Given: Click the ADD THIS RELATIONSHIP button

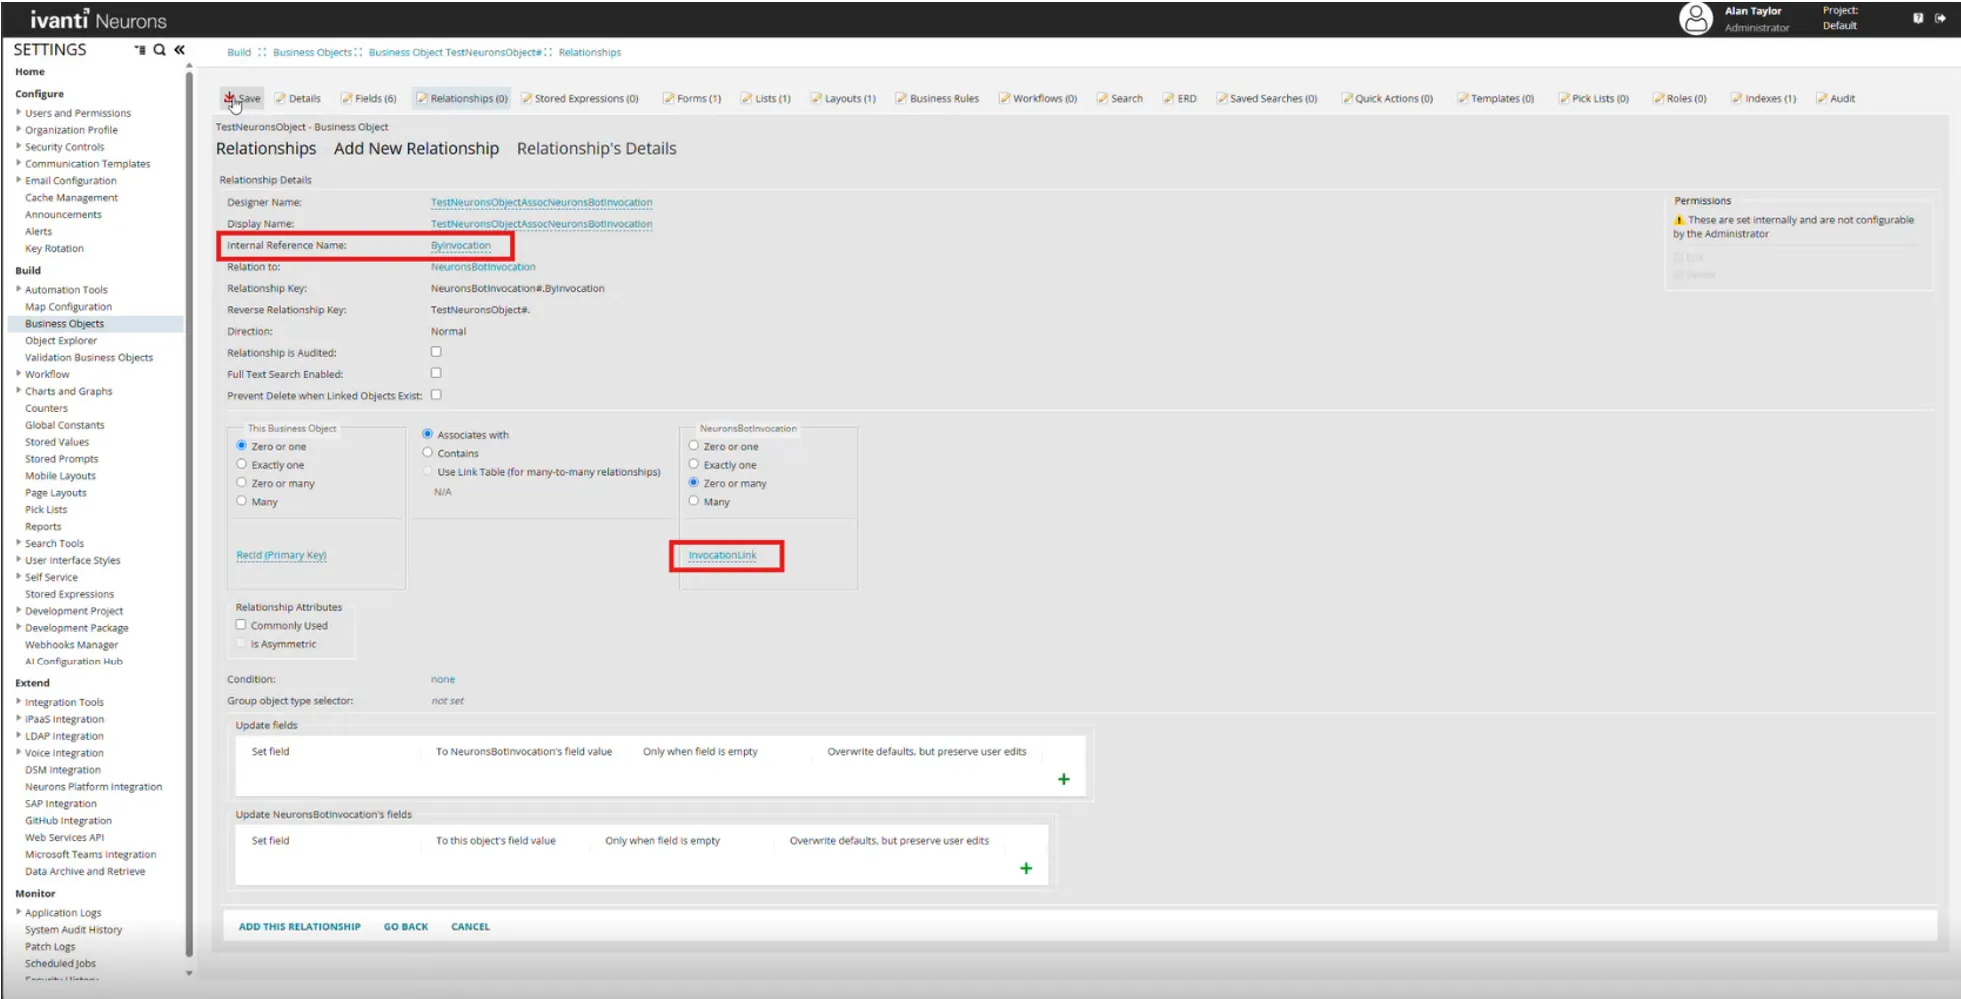Looking at the screenshot, I should [300, 927].
